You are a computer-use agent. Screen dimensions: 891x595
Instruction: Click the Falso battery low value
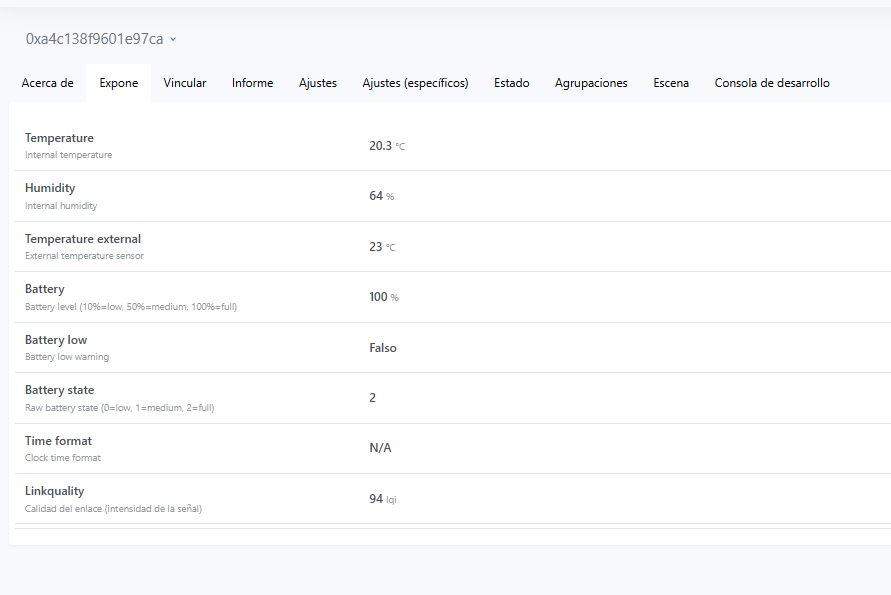pos(383,348)
